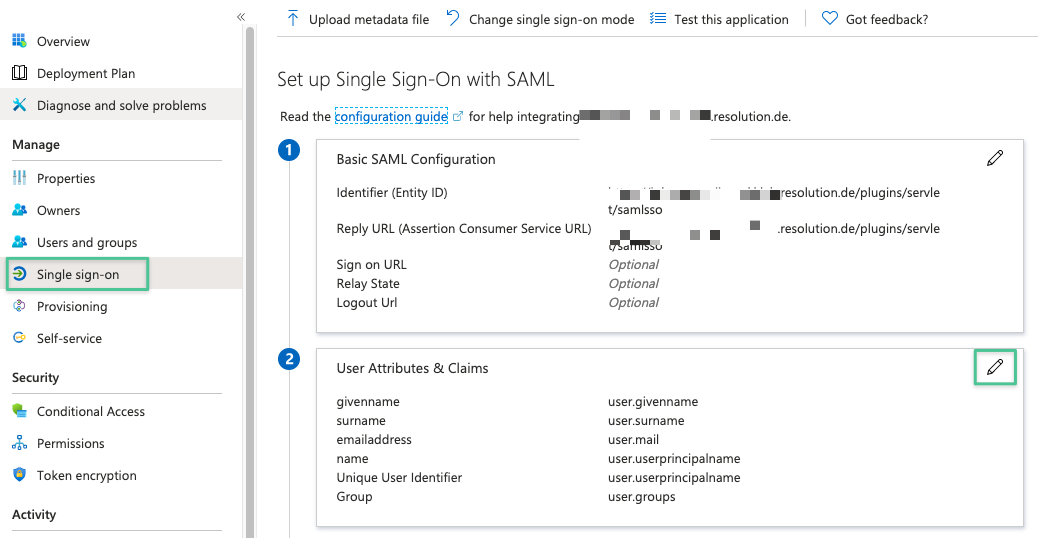Select Token encryption
The height and width of the screenshot is (538, 1038).
coord(87,475)
